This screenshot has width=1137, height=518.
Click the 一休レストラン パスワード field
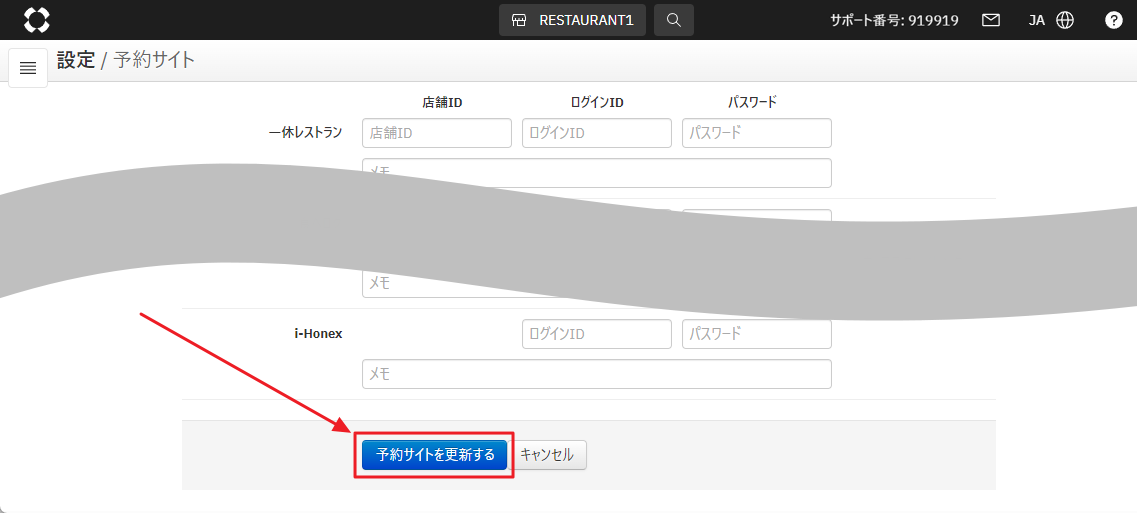pos(756,133)
